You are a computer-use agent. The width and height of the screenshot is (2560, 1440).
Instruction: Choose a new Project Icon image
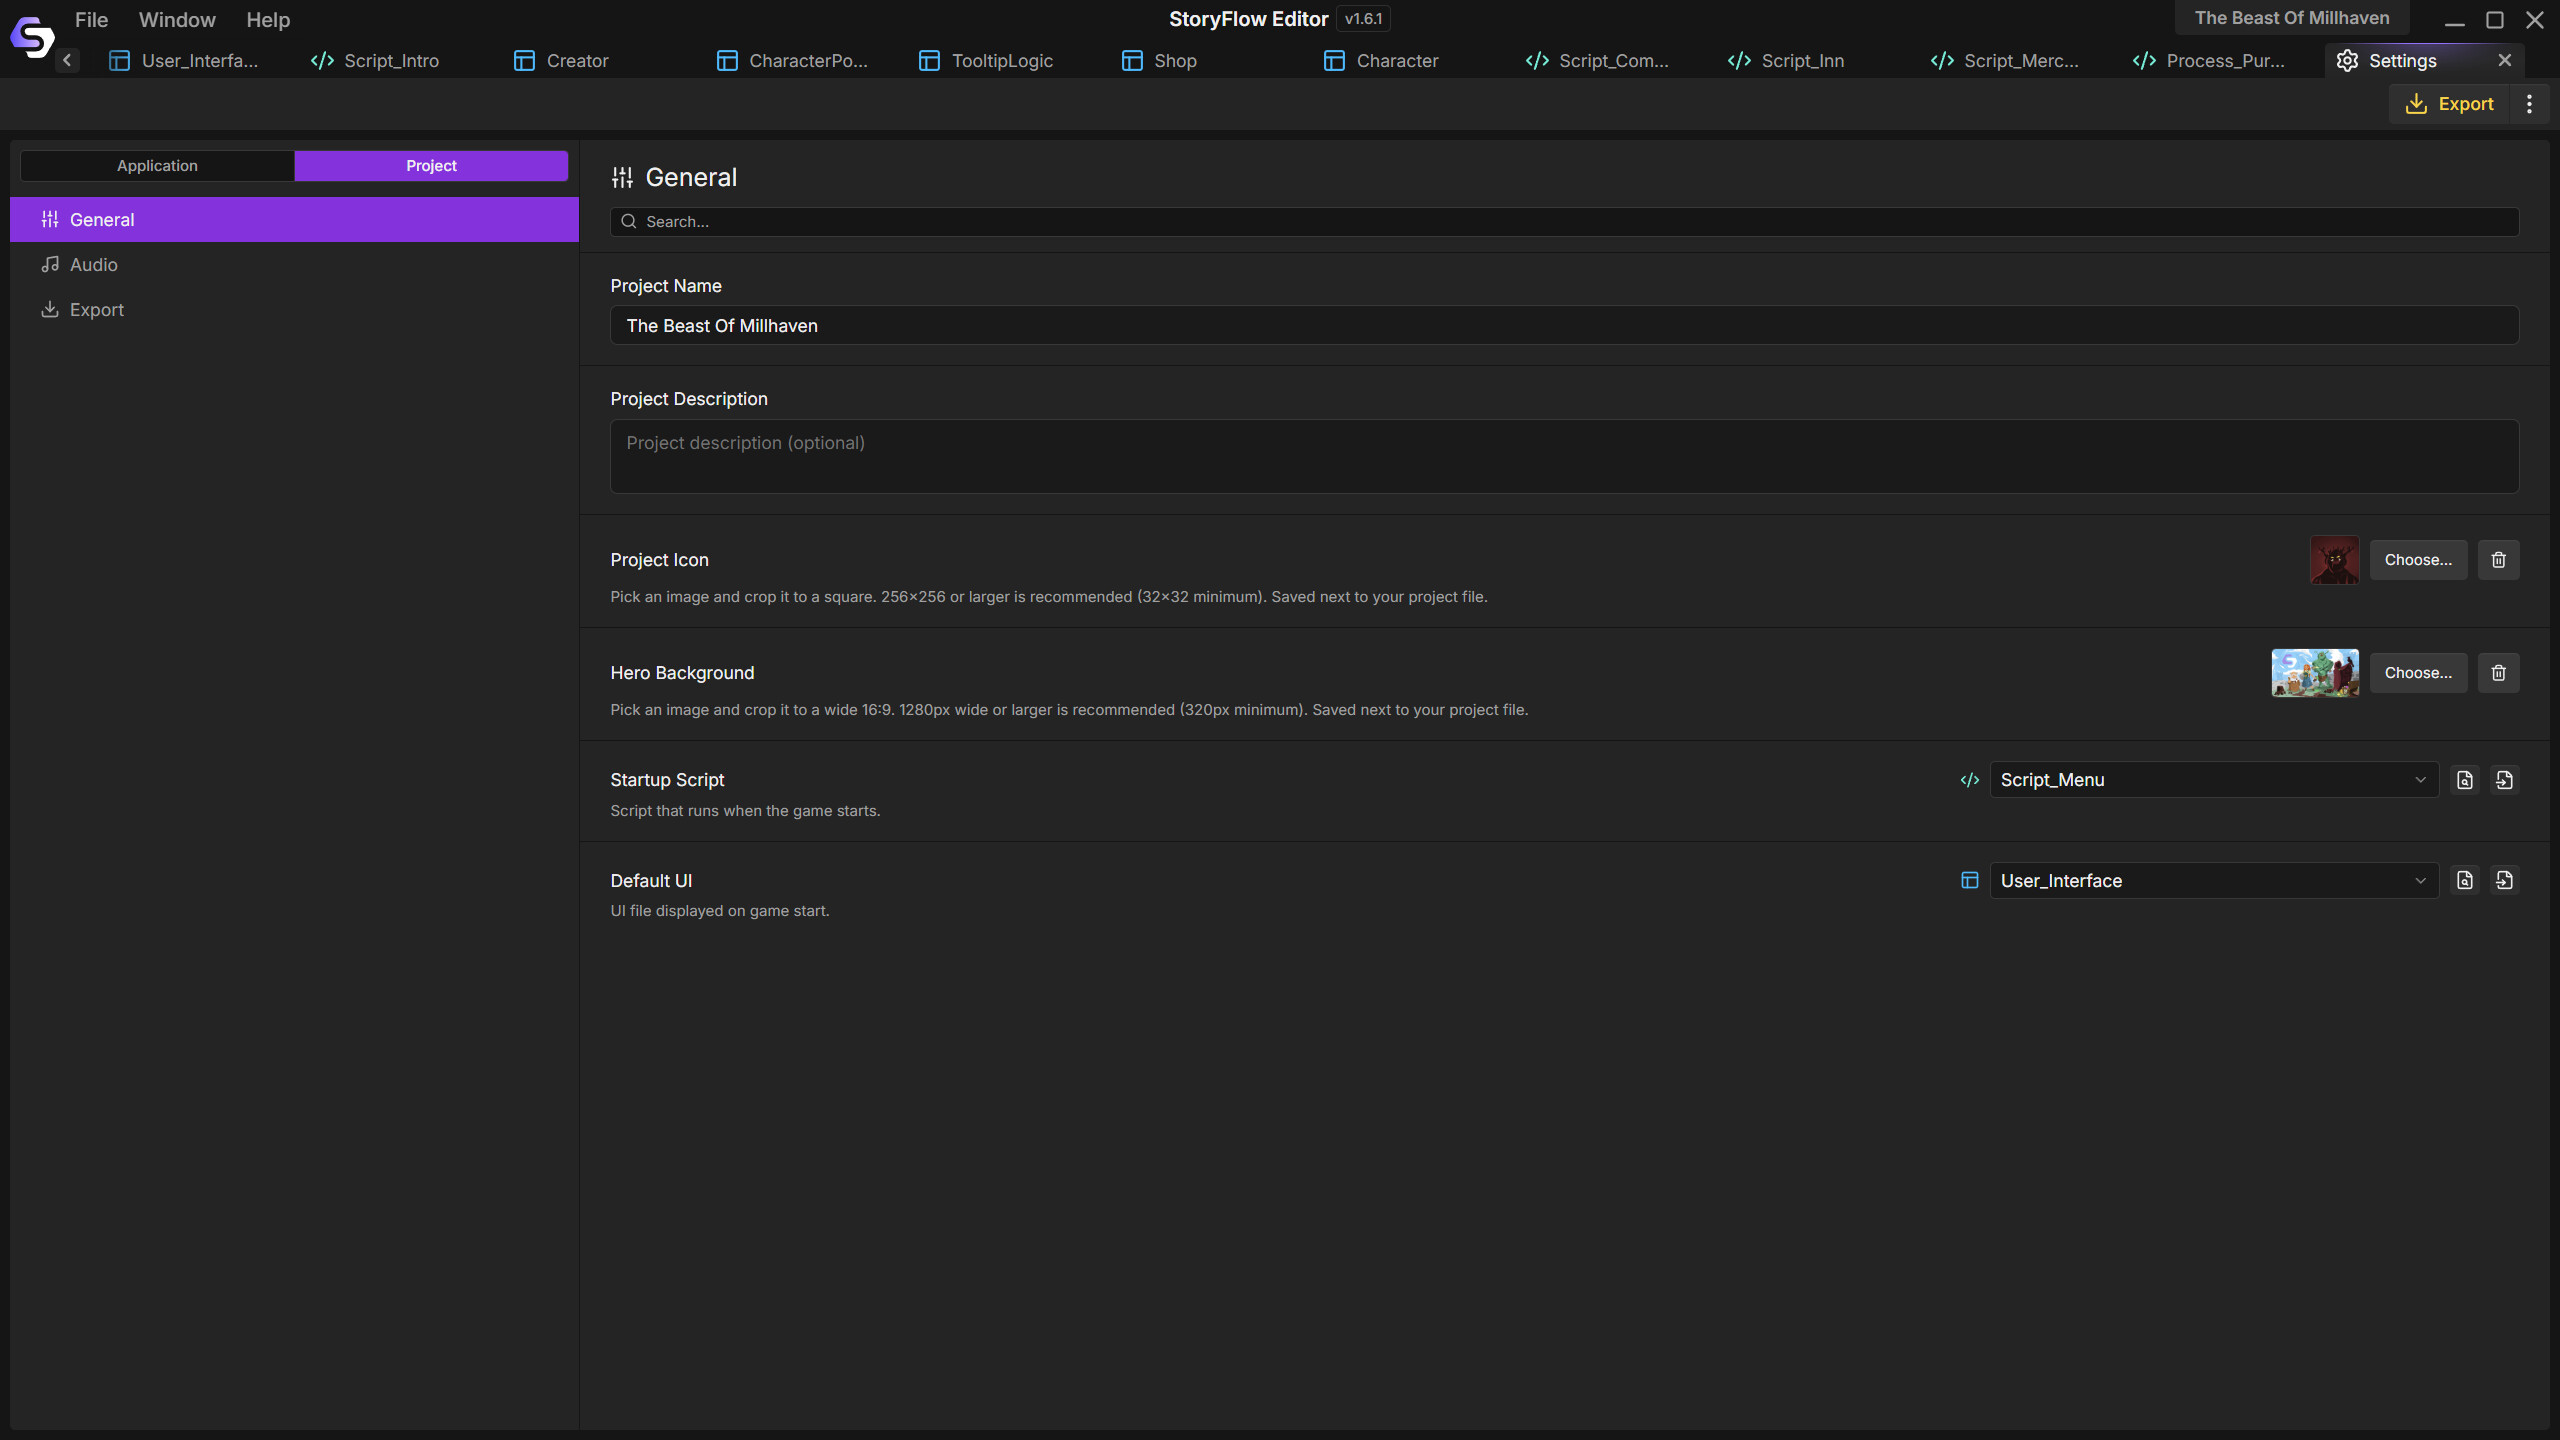point(2418,560)
